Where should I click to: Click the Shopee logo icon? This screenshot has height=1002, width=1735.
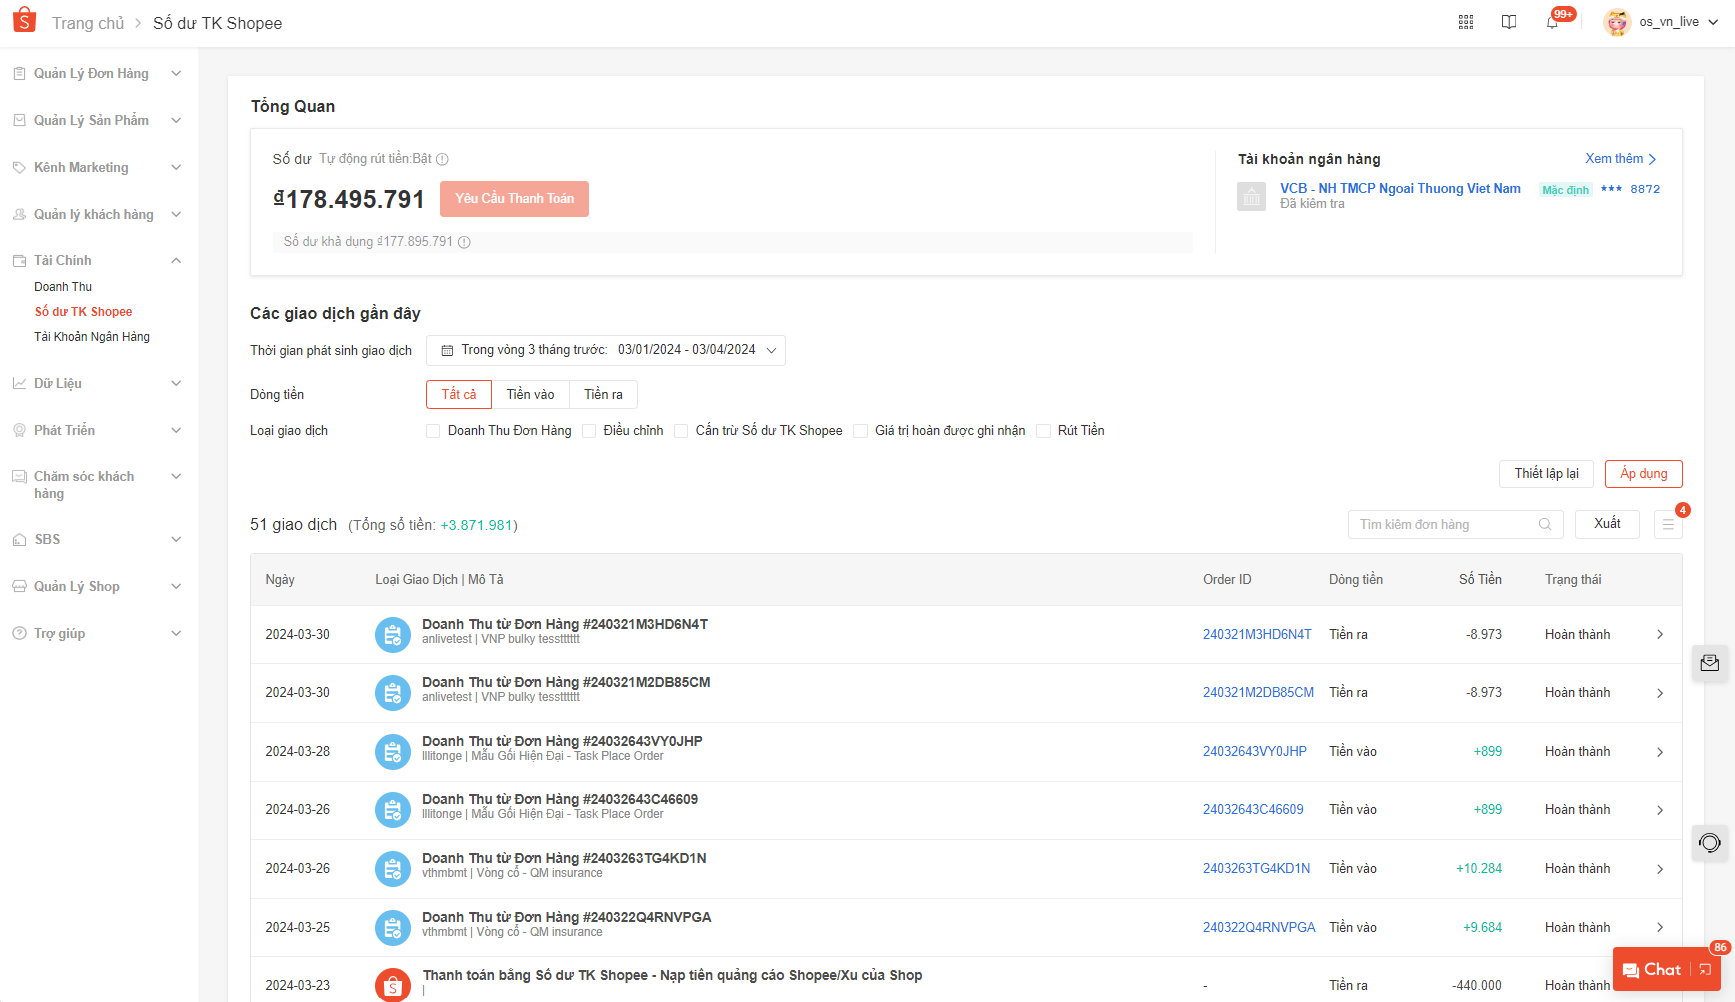coord(24,21)
